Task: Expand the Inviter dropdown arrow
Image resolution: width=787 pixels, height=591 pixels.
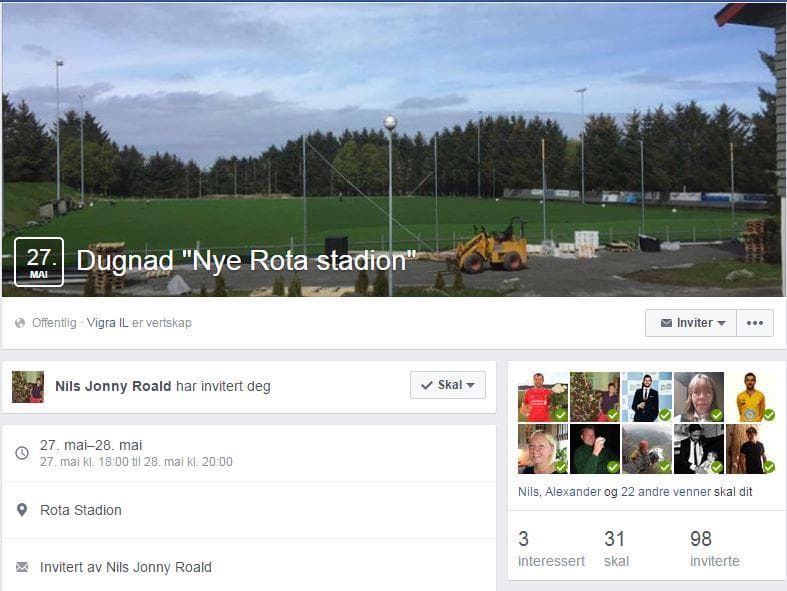Action: [721, 323]
